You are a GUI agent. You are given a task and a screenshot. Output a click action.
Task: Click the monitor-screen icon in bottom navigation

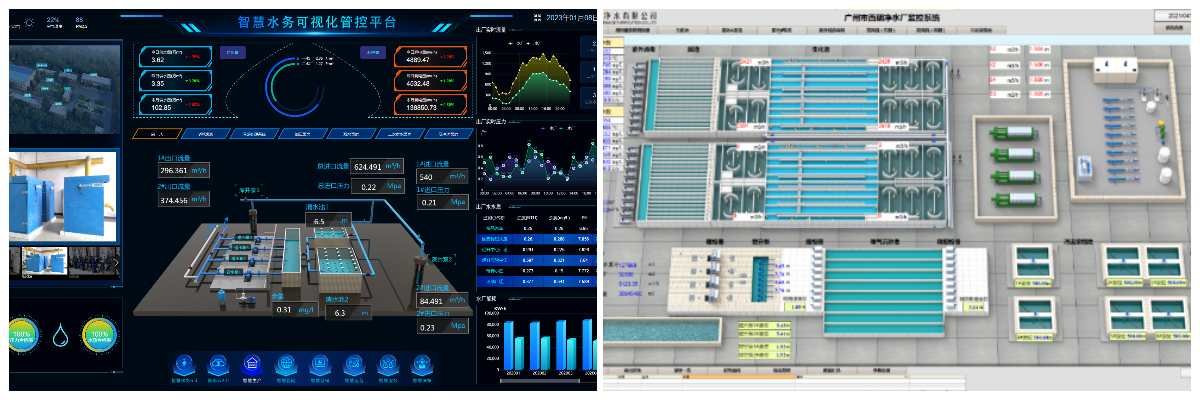tap(320, 364)
